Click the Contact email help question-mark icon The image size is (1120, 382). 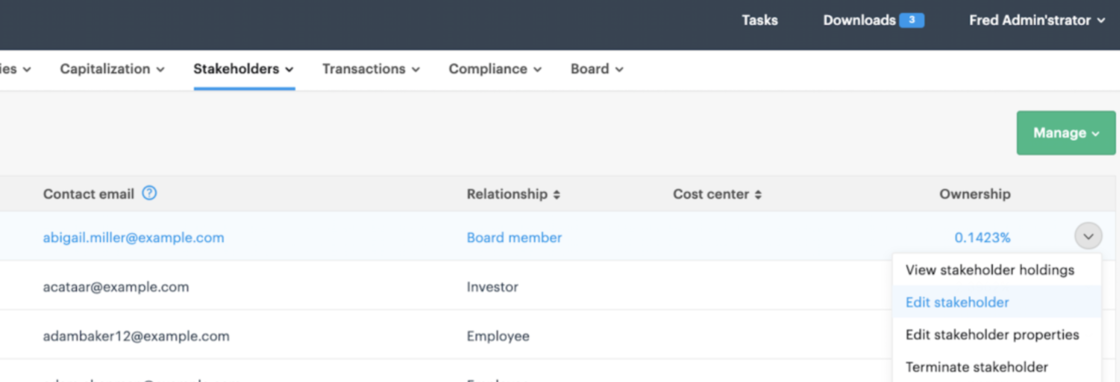click(149, 193)
